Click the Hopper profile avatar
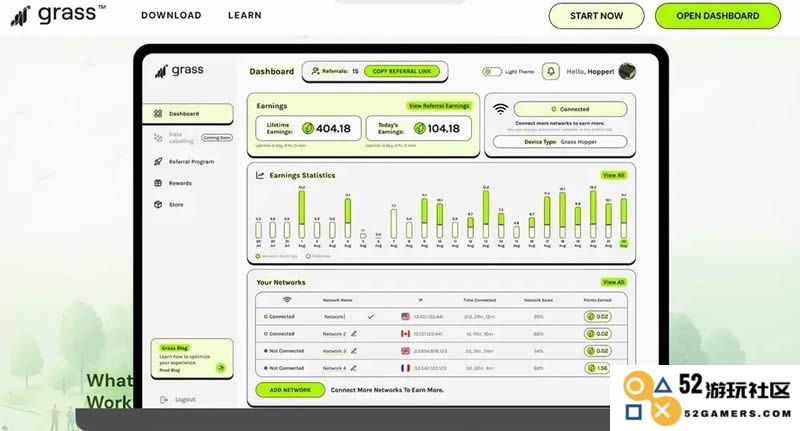Screen dimensions: 800x431 tap(627, 71)
